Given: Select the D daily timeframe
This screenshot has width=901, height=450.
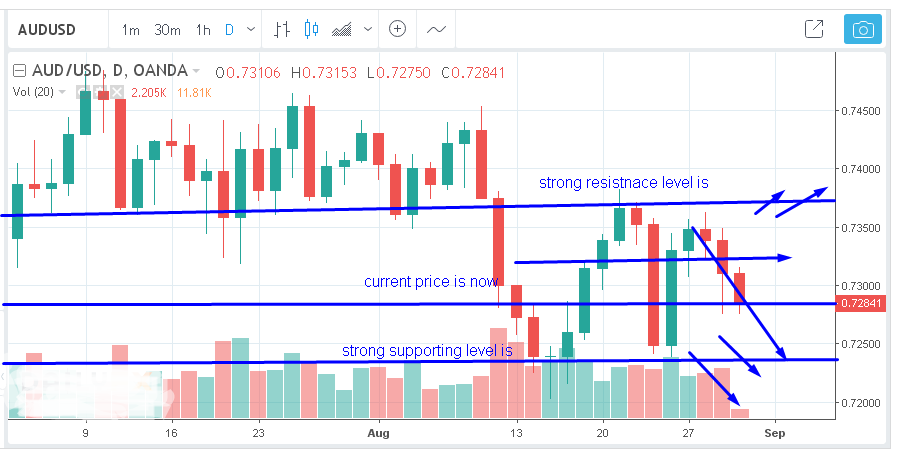Looking at the screenshot, I should [x=229, y=29].
